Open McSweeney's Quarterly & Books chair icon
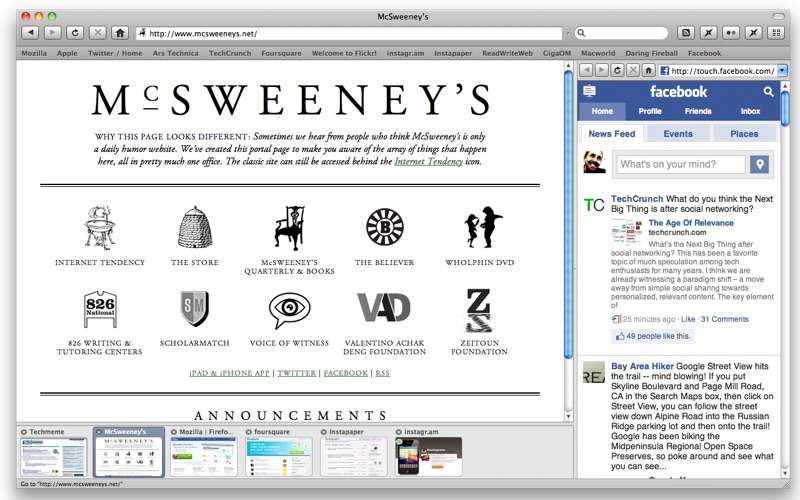800x500 pixels. click(289, 228)
